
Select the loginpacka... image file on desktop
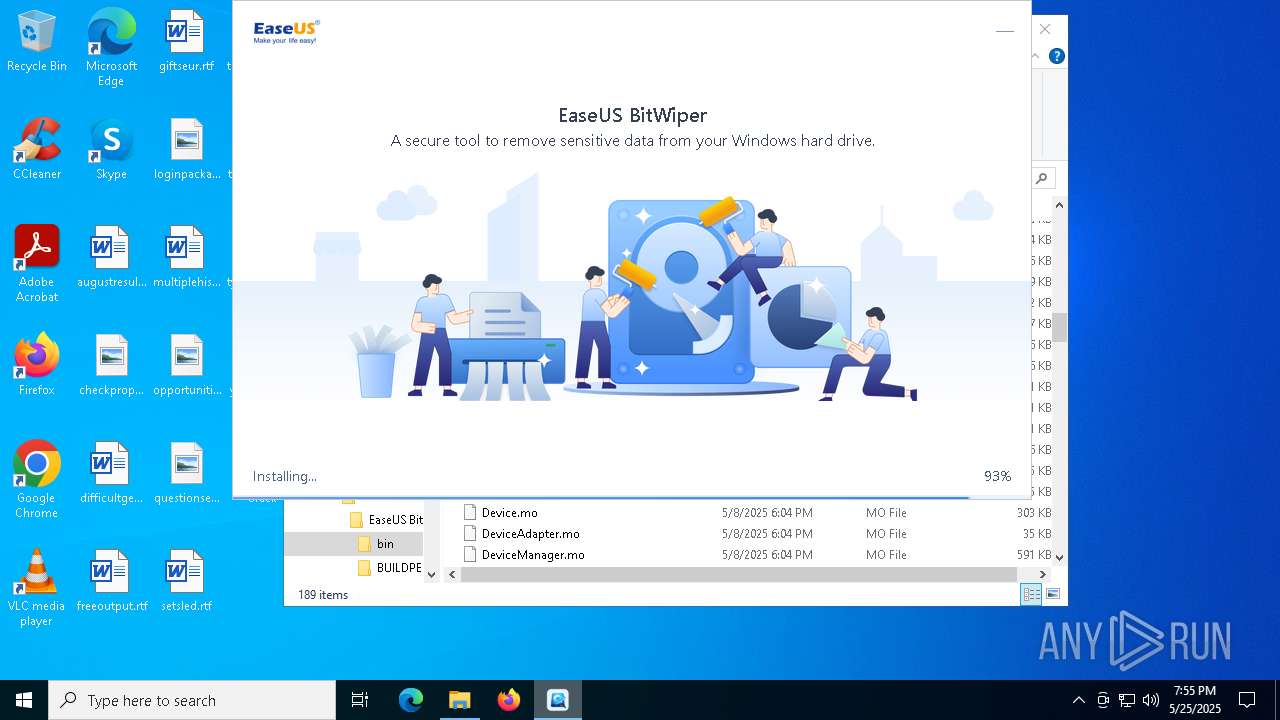[186, 150]
